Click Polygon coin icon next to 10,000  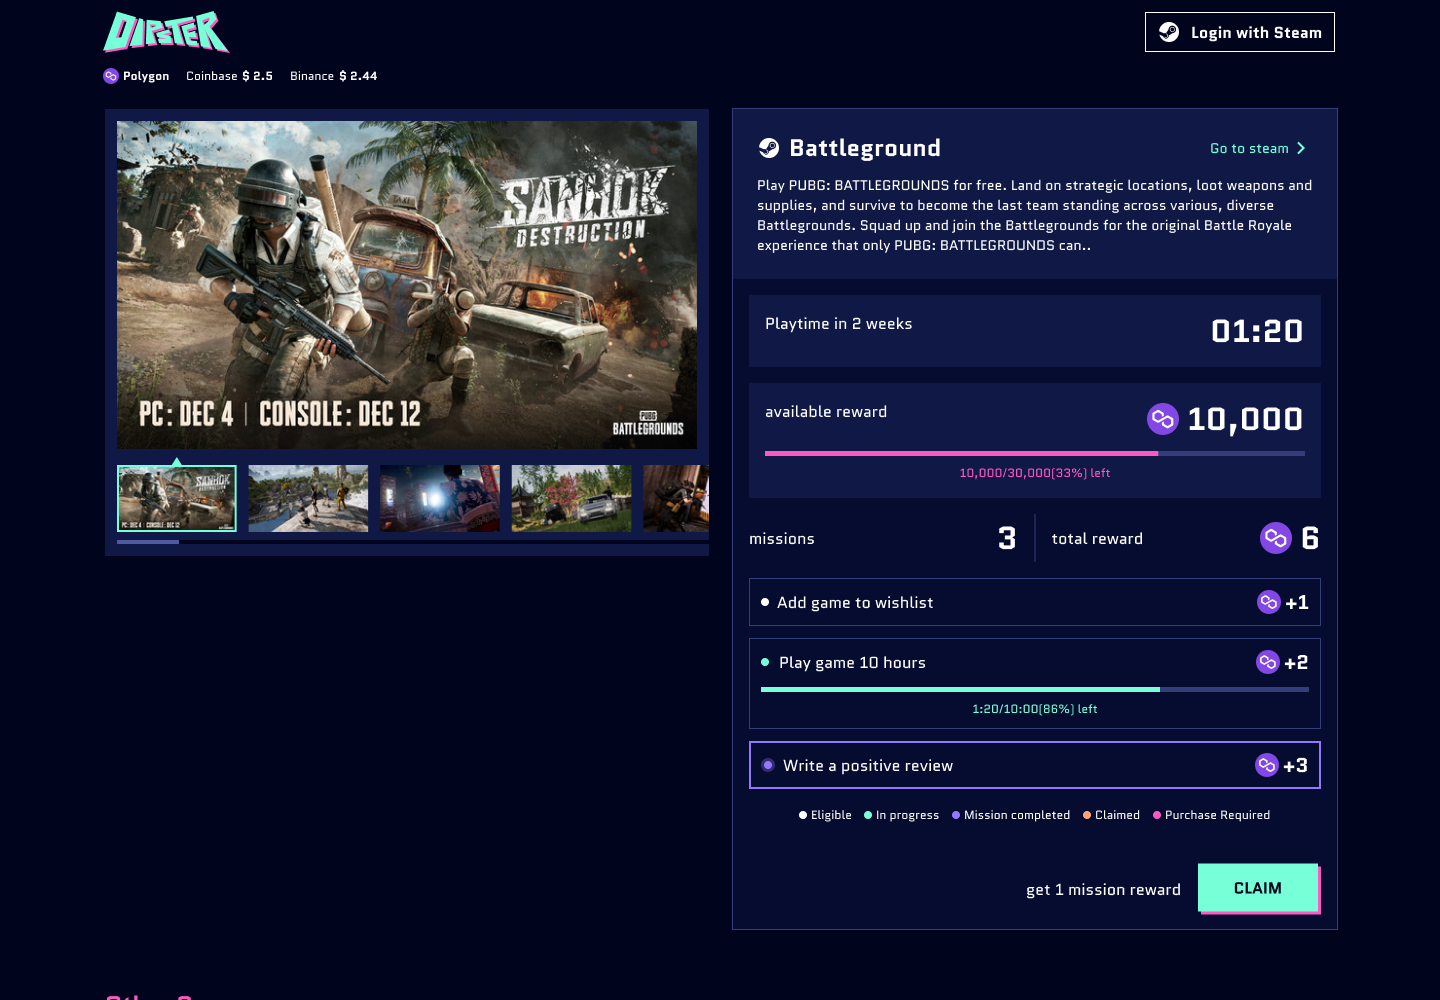1162,419
